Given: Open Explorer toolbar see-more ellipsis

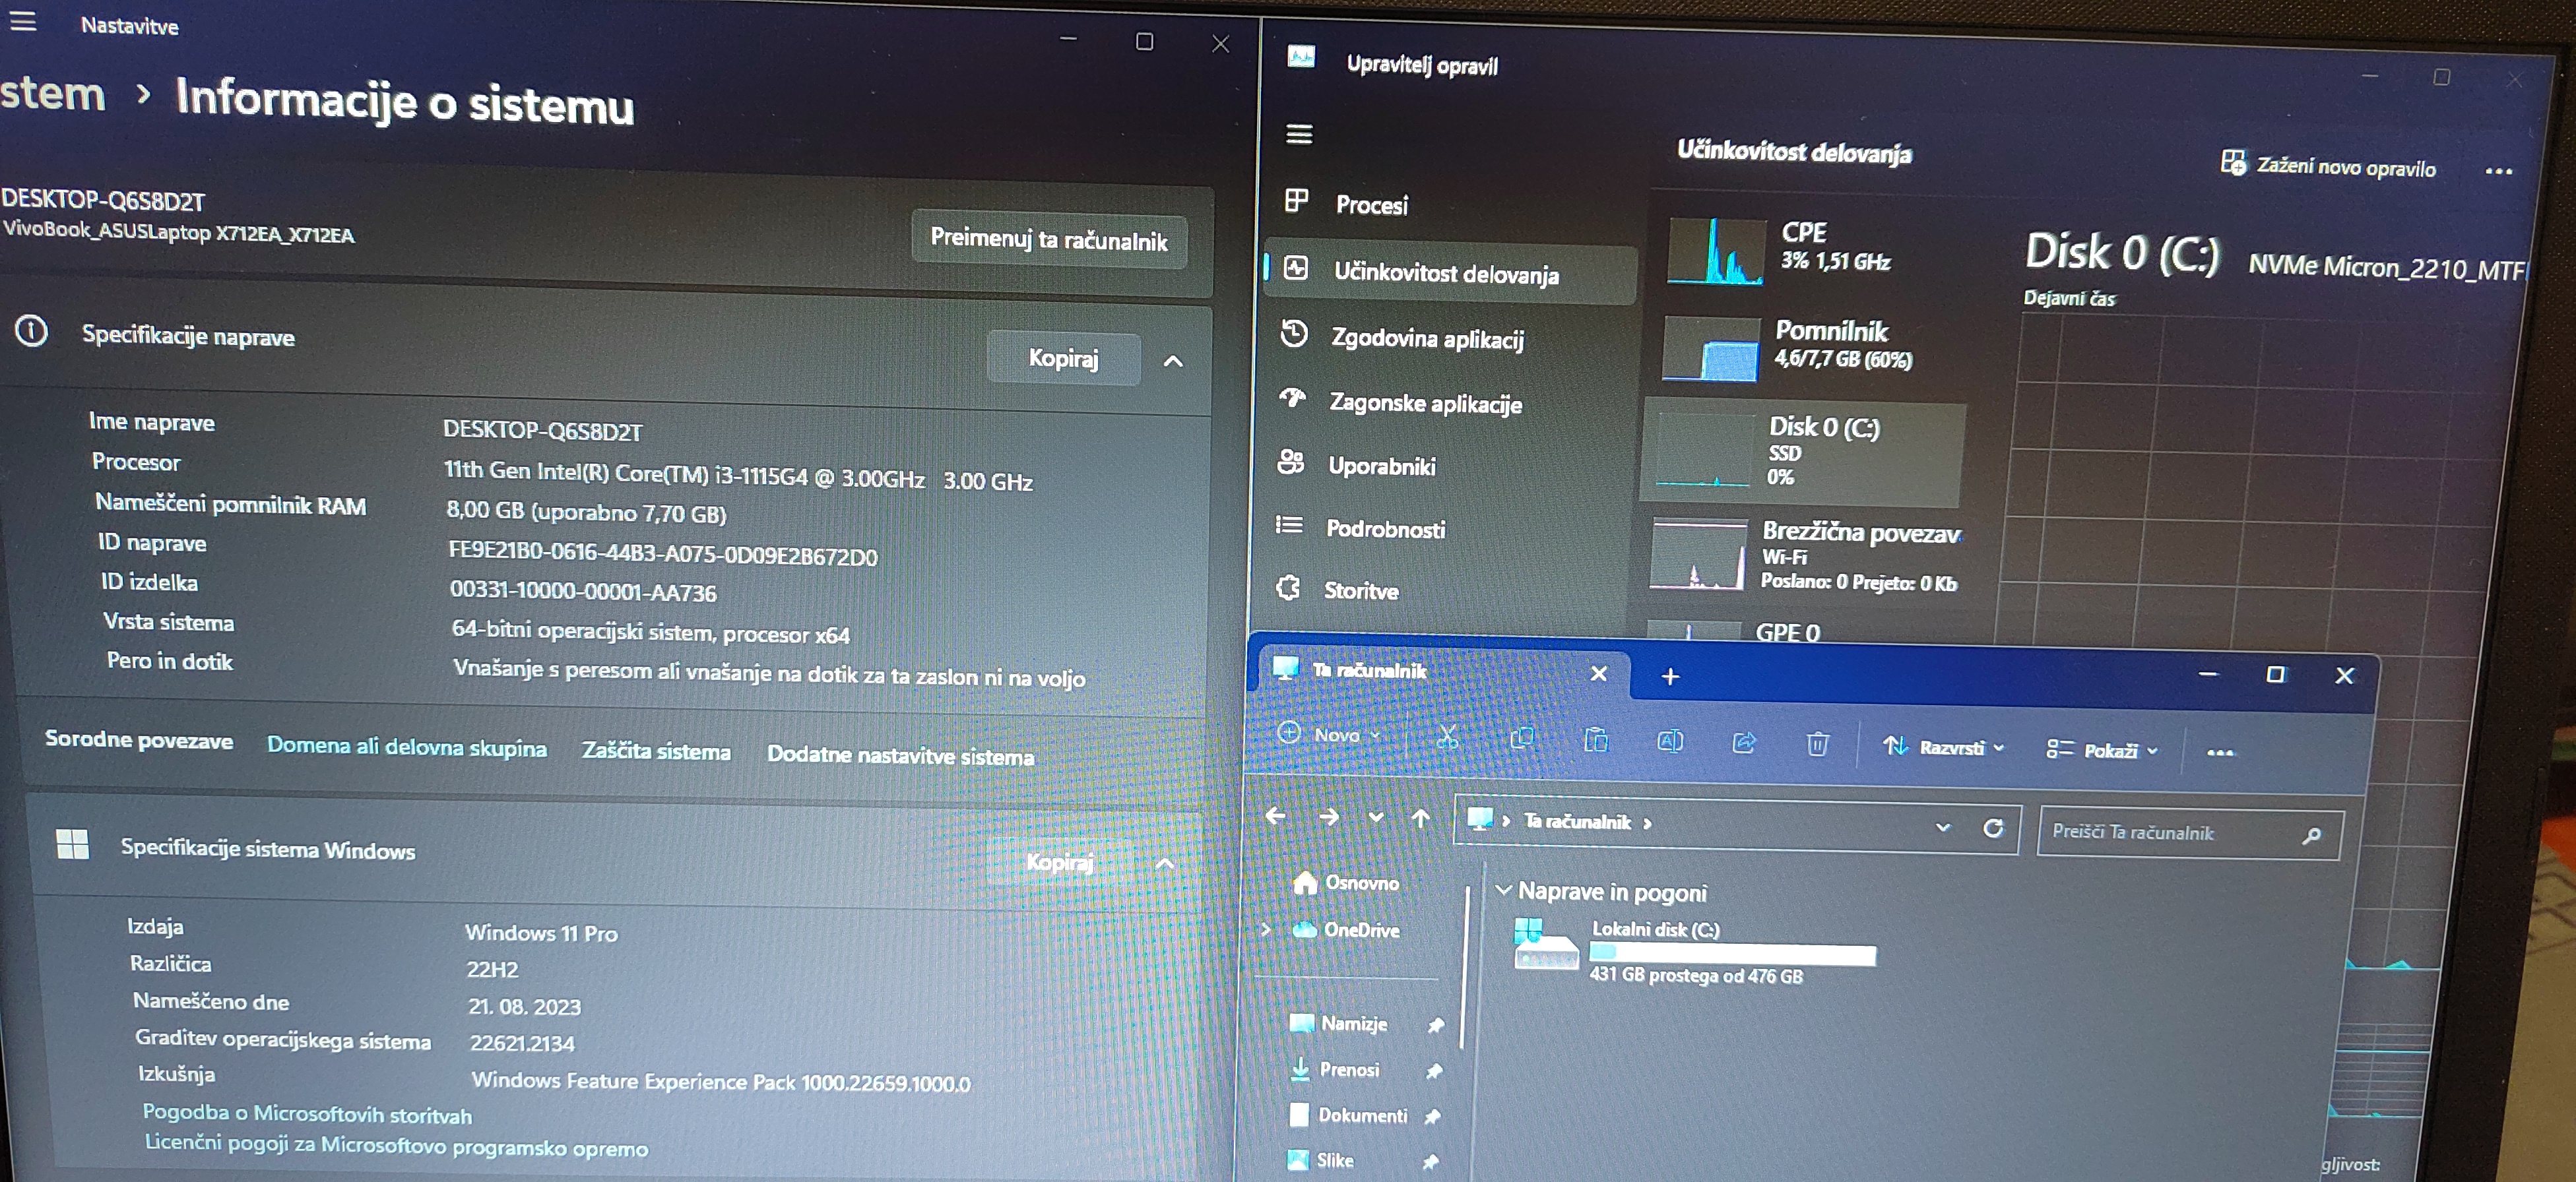Looking at the screenshot, I should click(x=2219, y=753).
